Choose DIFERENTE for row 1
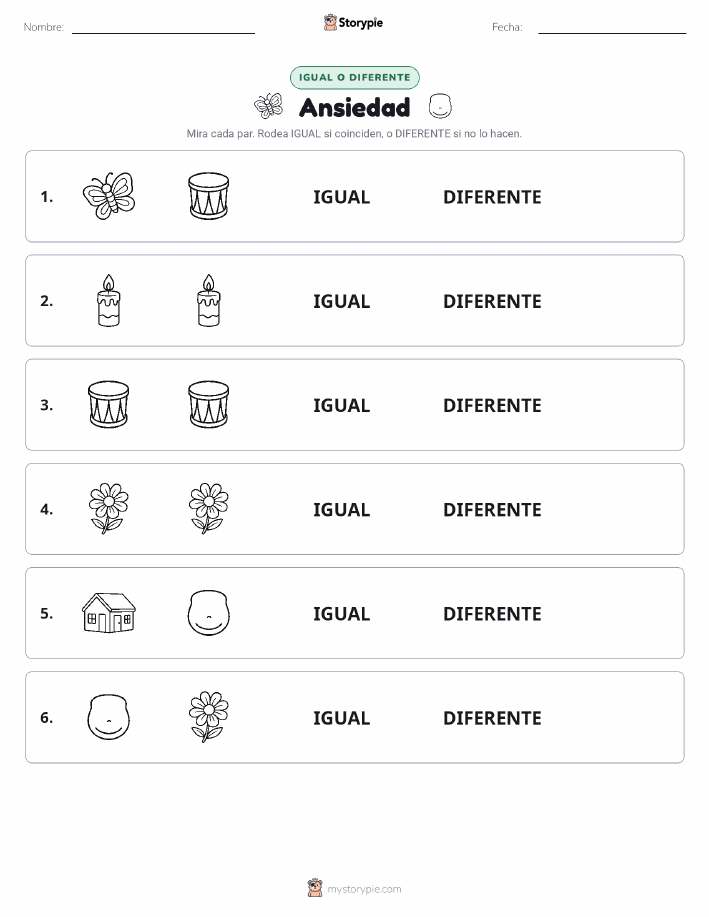 pyautogui.click(x=492, y=197)
